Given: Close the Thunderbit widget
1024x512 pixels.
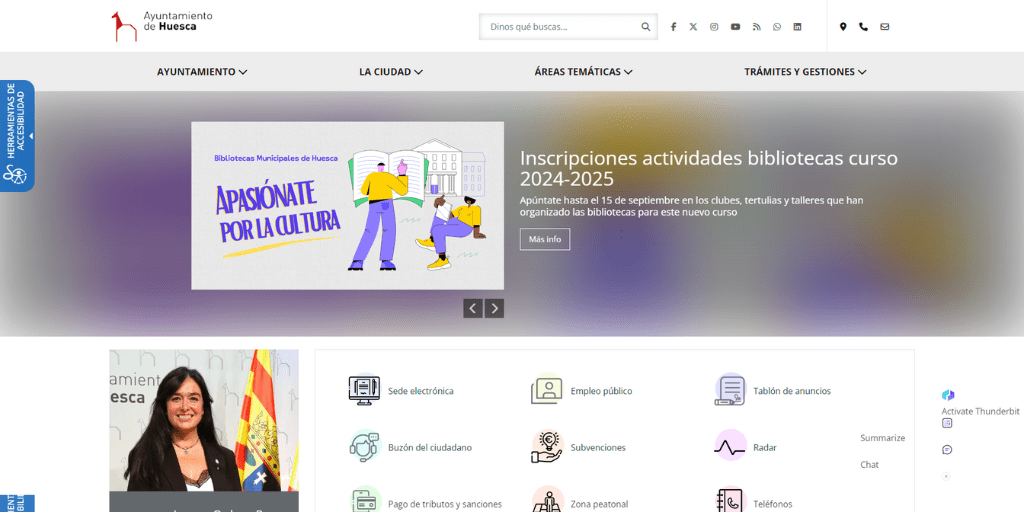Looking at the screenshot, I should point(946,476).
